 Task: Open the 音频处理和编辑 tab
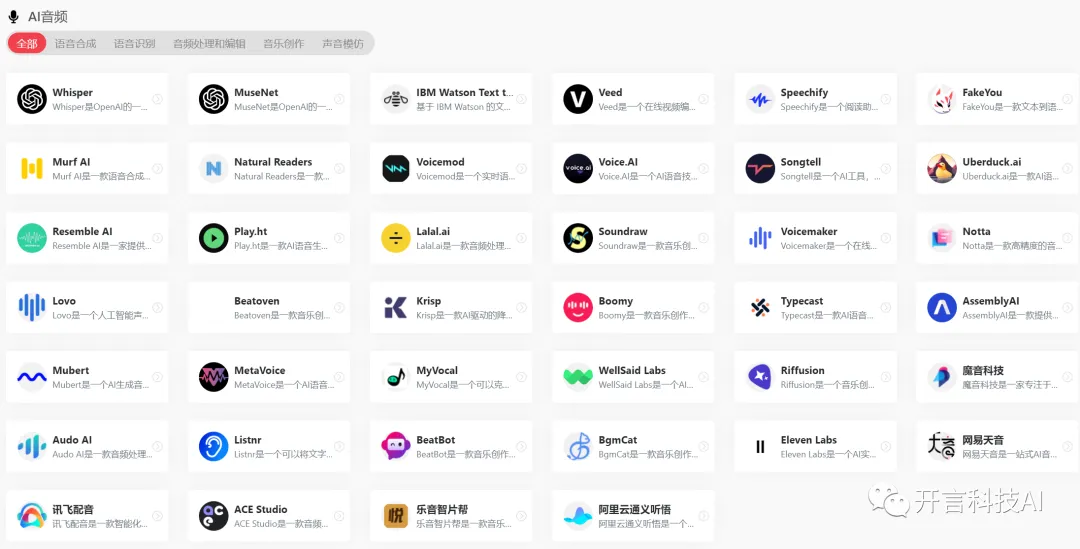click(x=209, y=43)
